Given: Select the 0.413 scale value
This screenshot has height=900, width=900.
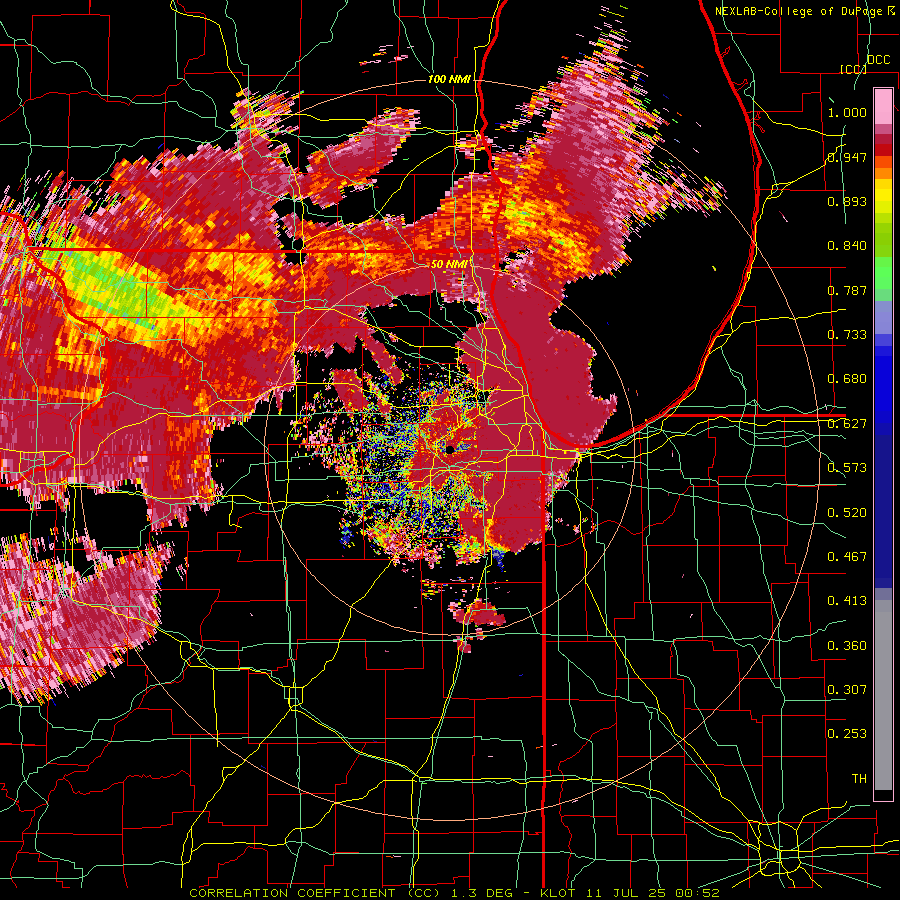Looking at the screenshot, I should (x=847, y=601).
